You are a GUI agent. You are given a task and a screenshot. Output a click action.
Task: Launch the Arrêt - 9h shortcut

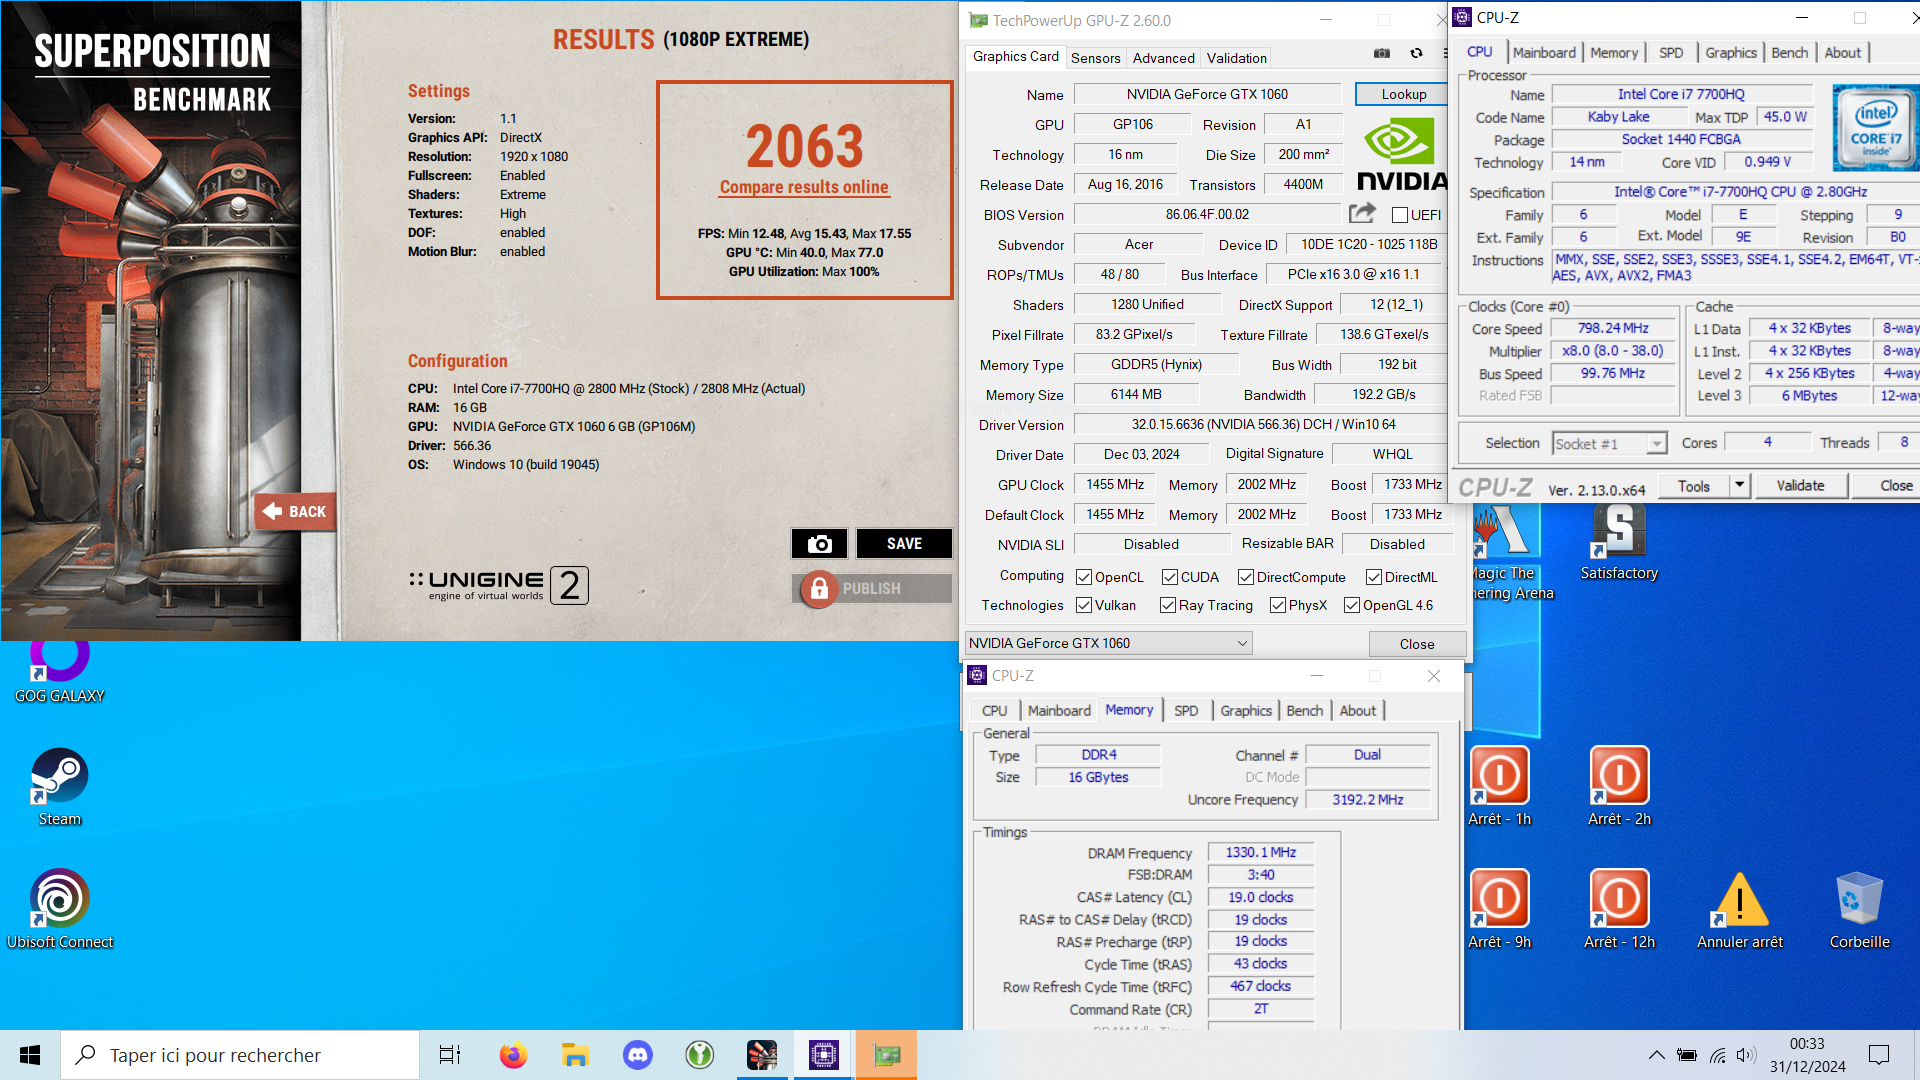click(1499, 910)
